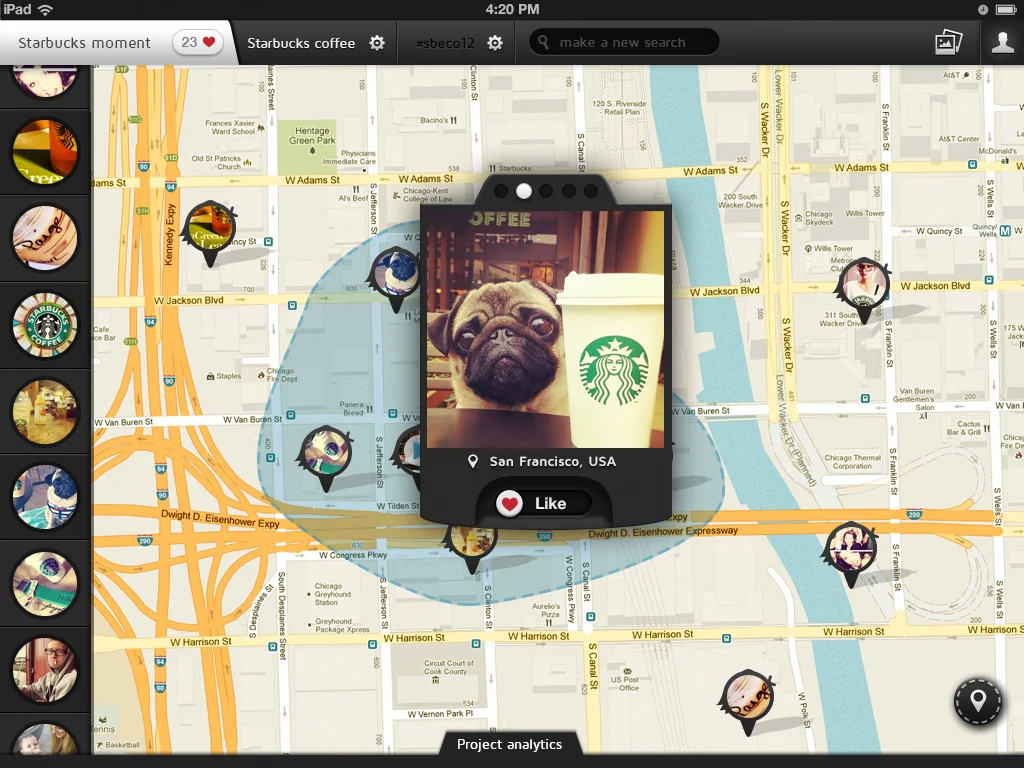Open sidebar Starbucks Coffee logo thumbnail
The width and height of the screenshot is (1024, 768).
click(x=45, y=325)
